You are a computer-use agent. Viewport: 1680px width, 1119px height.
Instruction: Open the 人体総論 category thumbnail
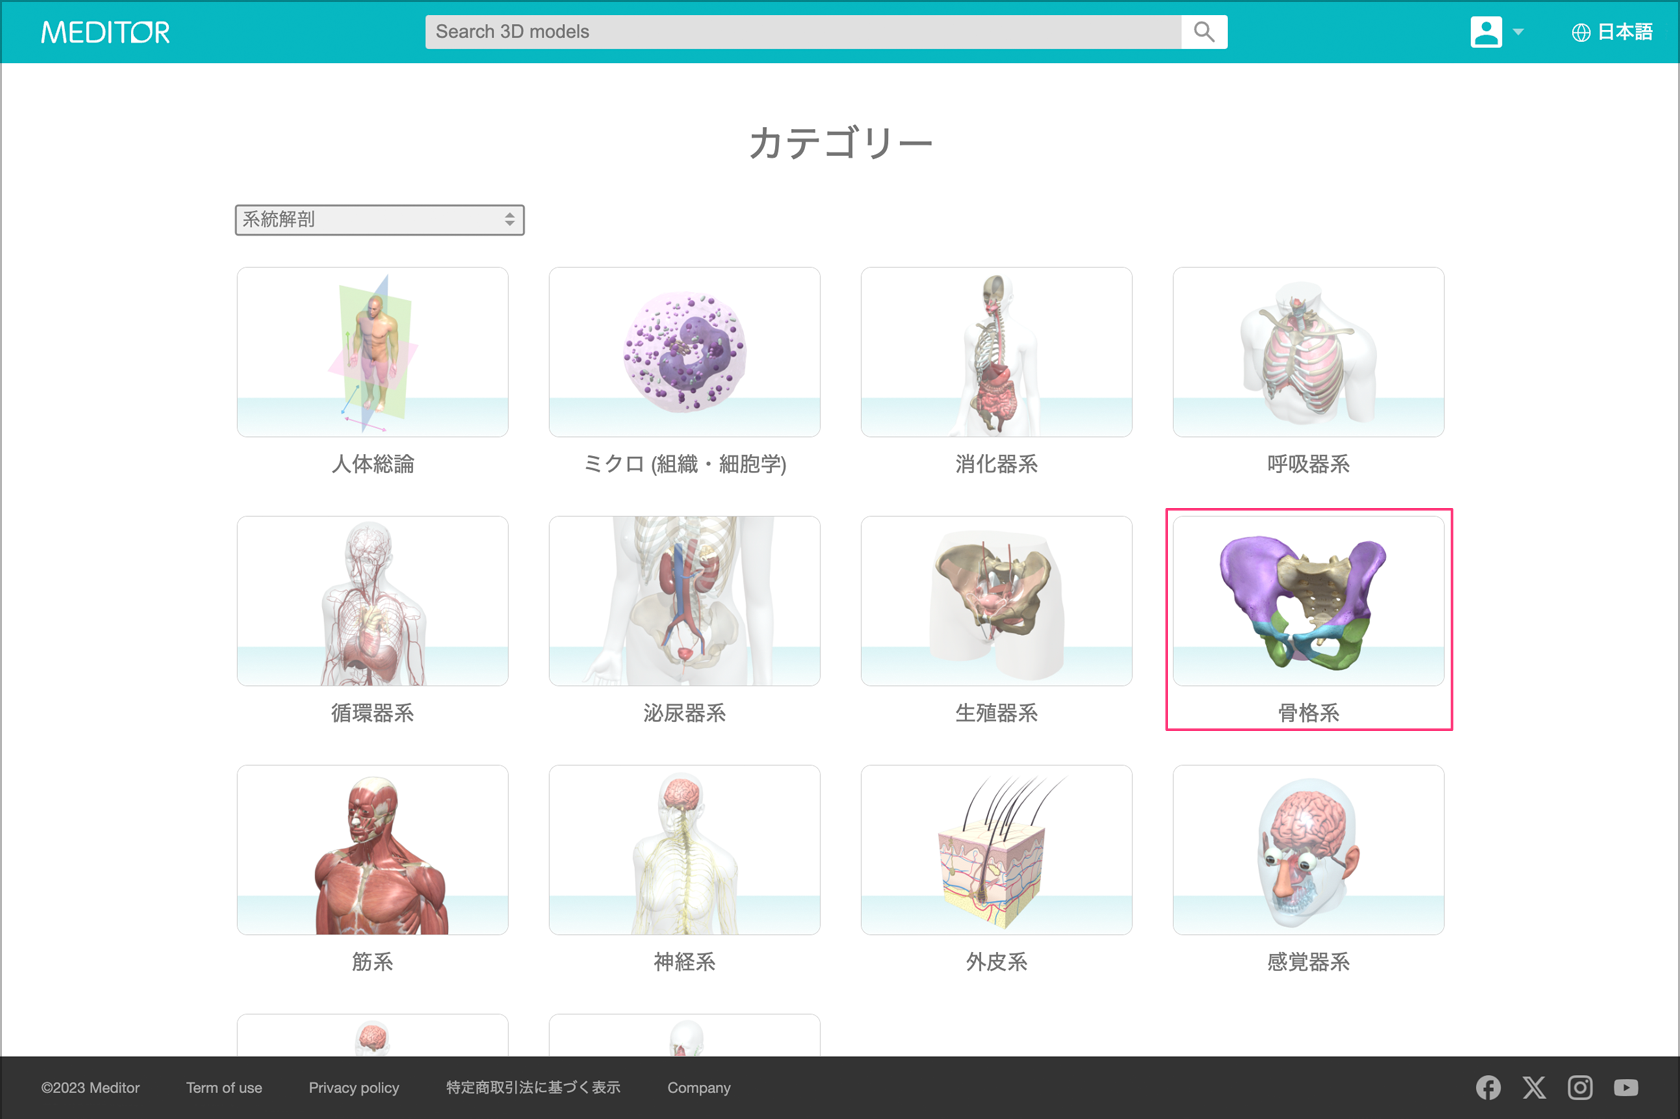pyautogui.click(x=372, y=352)
